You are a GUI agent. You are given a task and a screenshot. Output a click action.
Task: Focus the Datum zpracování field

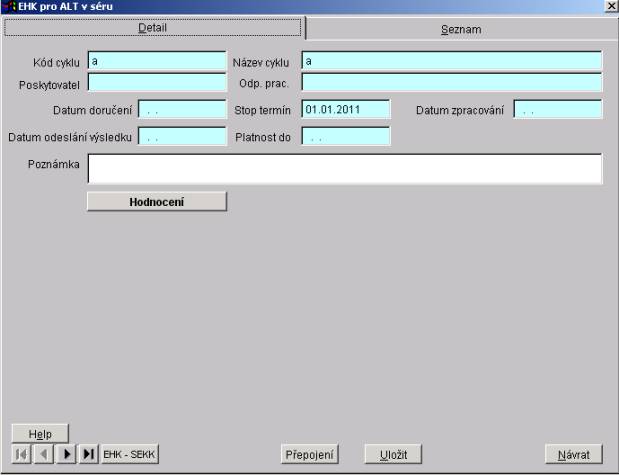coord(558,109)
